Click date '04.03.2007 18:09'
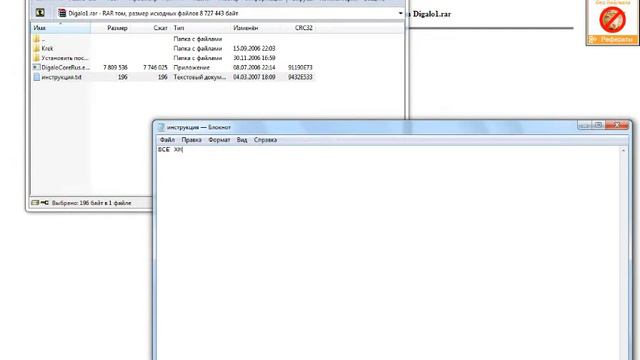This screenshot has width=640, height=360. click(254, 77)
